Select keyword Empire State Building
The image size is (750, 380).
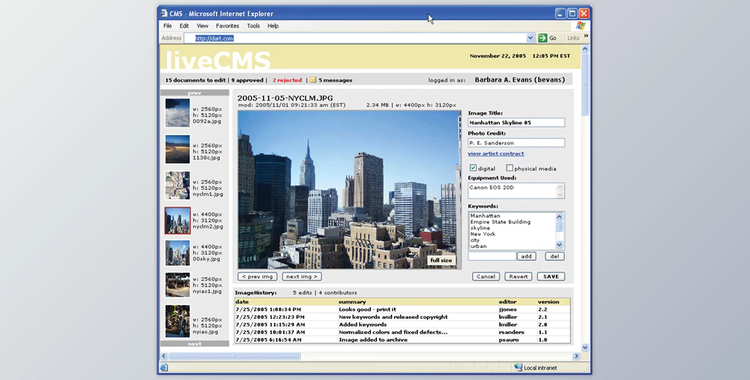pos(500,222)
